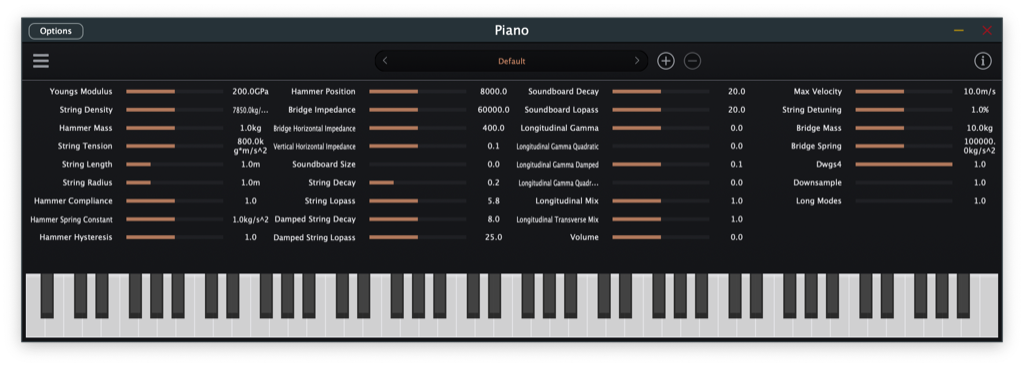This screenshot has width=1024, height=367.
Task: Play the leftmost black piano key
Action: (x=47, y=296)
